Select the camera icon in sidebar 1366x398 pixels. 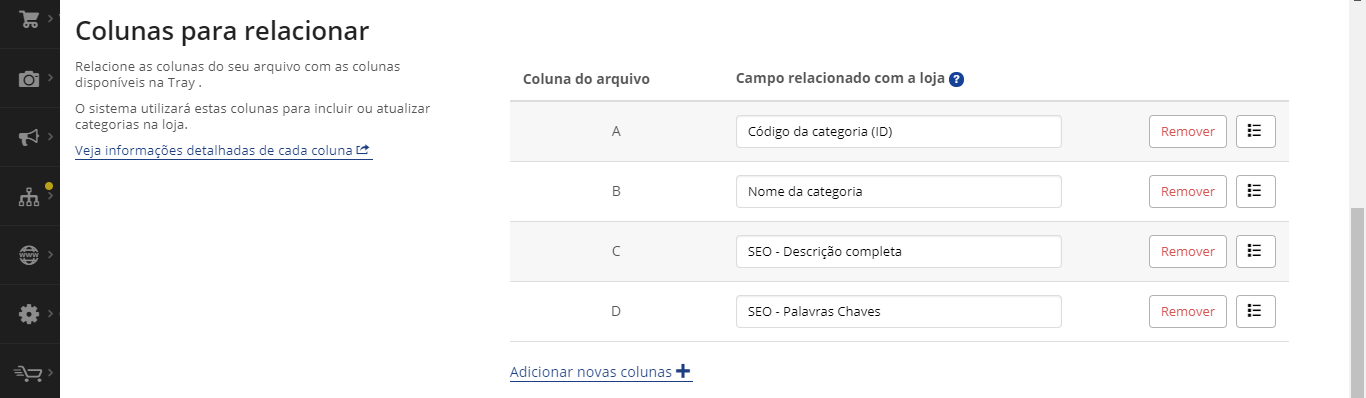(29, 78)
